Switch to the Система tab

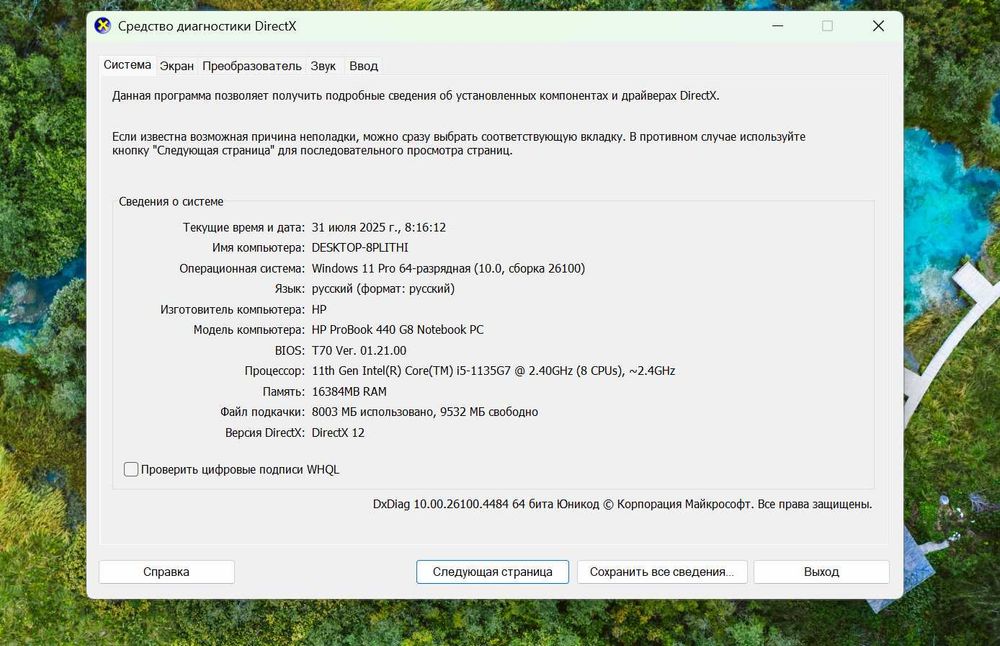(128, 65)
